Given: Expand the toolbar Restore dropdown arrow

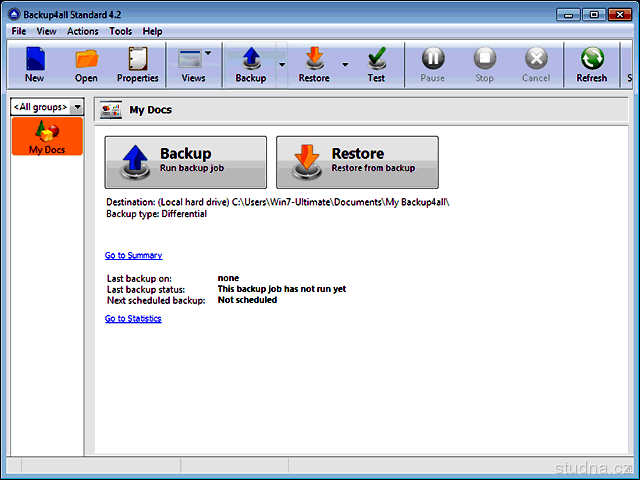Looking at the screenshot, I should [x=345, y=64].
